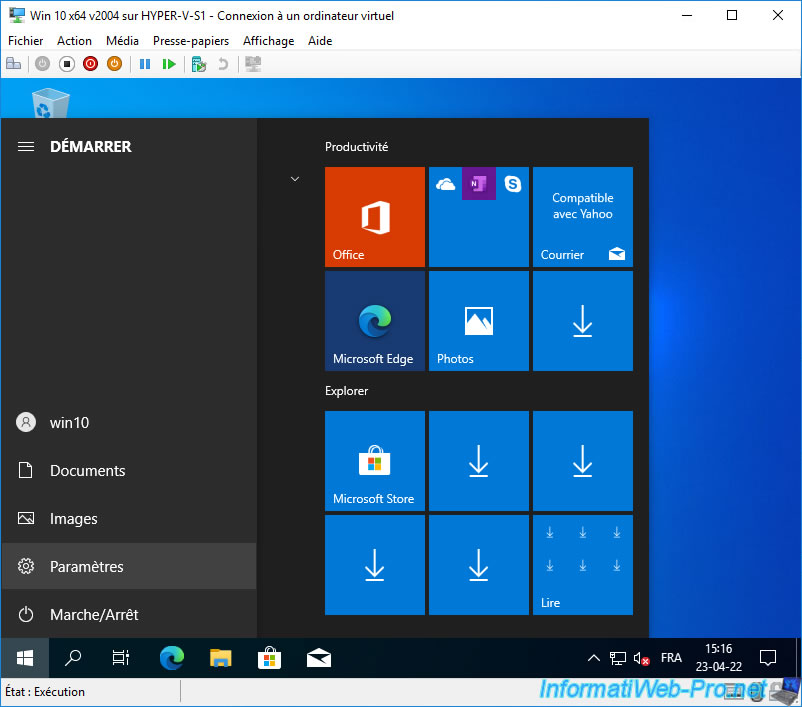Select the Recycle Bin desktop icon
Screen dimensions: 802x707
50,103
